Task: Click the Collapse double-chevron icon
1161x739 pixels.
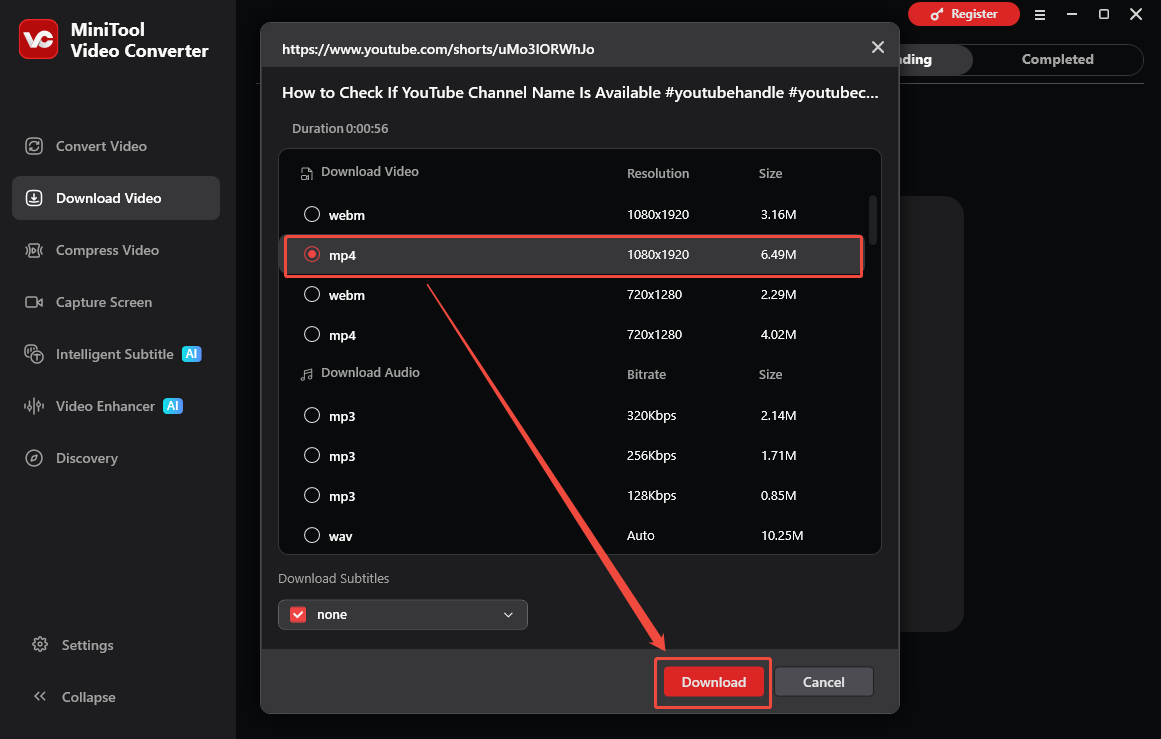Action: click(40, 696)
